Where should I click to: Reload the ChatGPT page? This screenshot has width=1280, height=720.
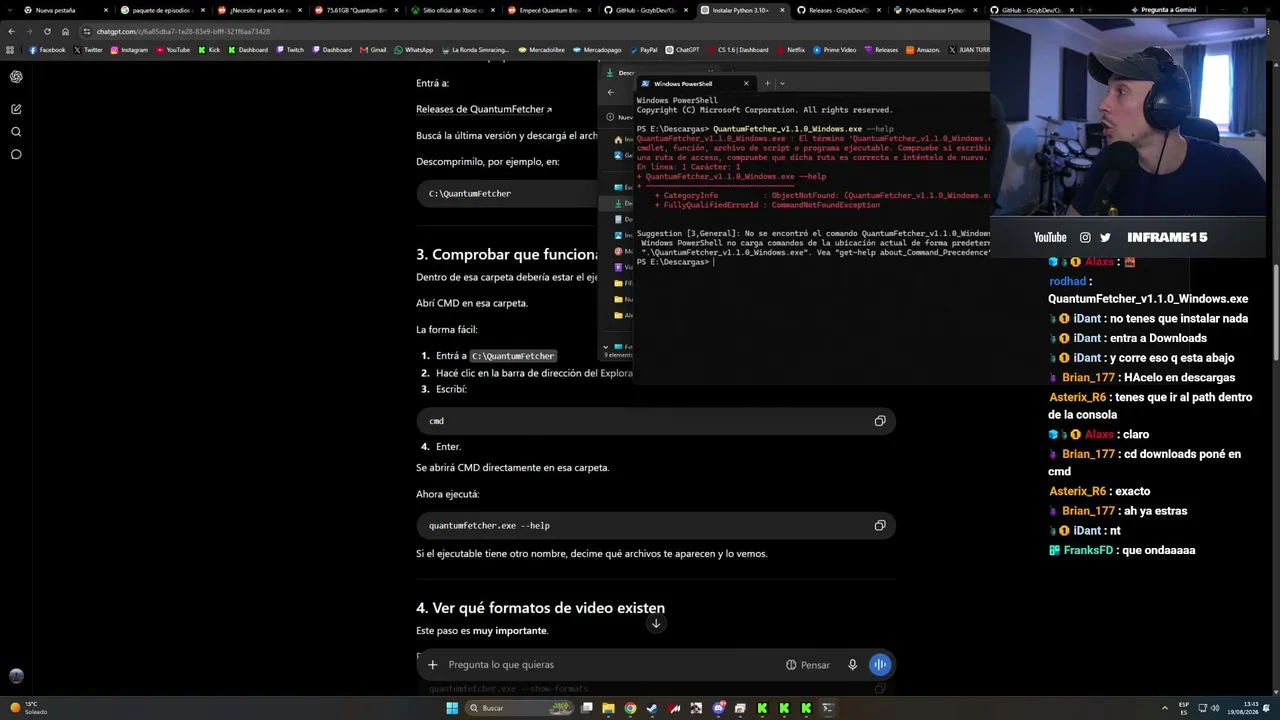click(x=47, y=31)
